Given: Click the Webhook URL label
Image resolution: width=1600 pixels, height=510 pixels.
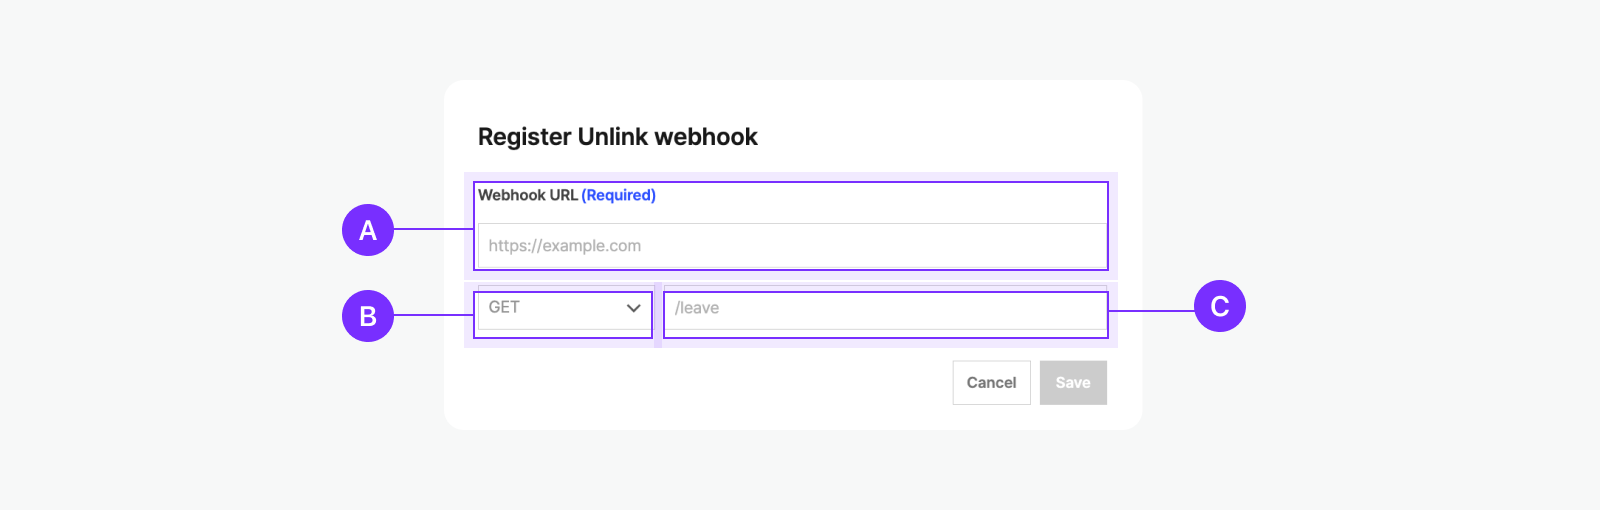Looking at the screenshot, I should [528, 195].
